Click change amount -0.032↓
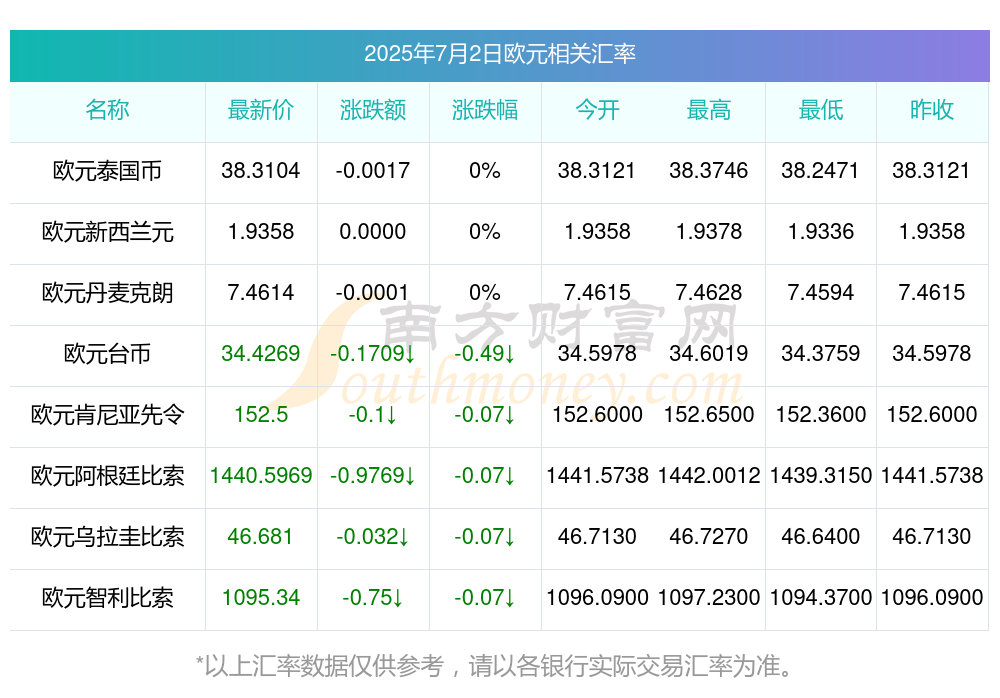 373,536
